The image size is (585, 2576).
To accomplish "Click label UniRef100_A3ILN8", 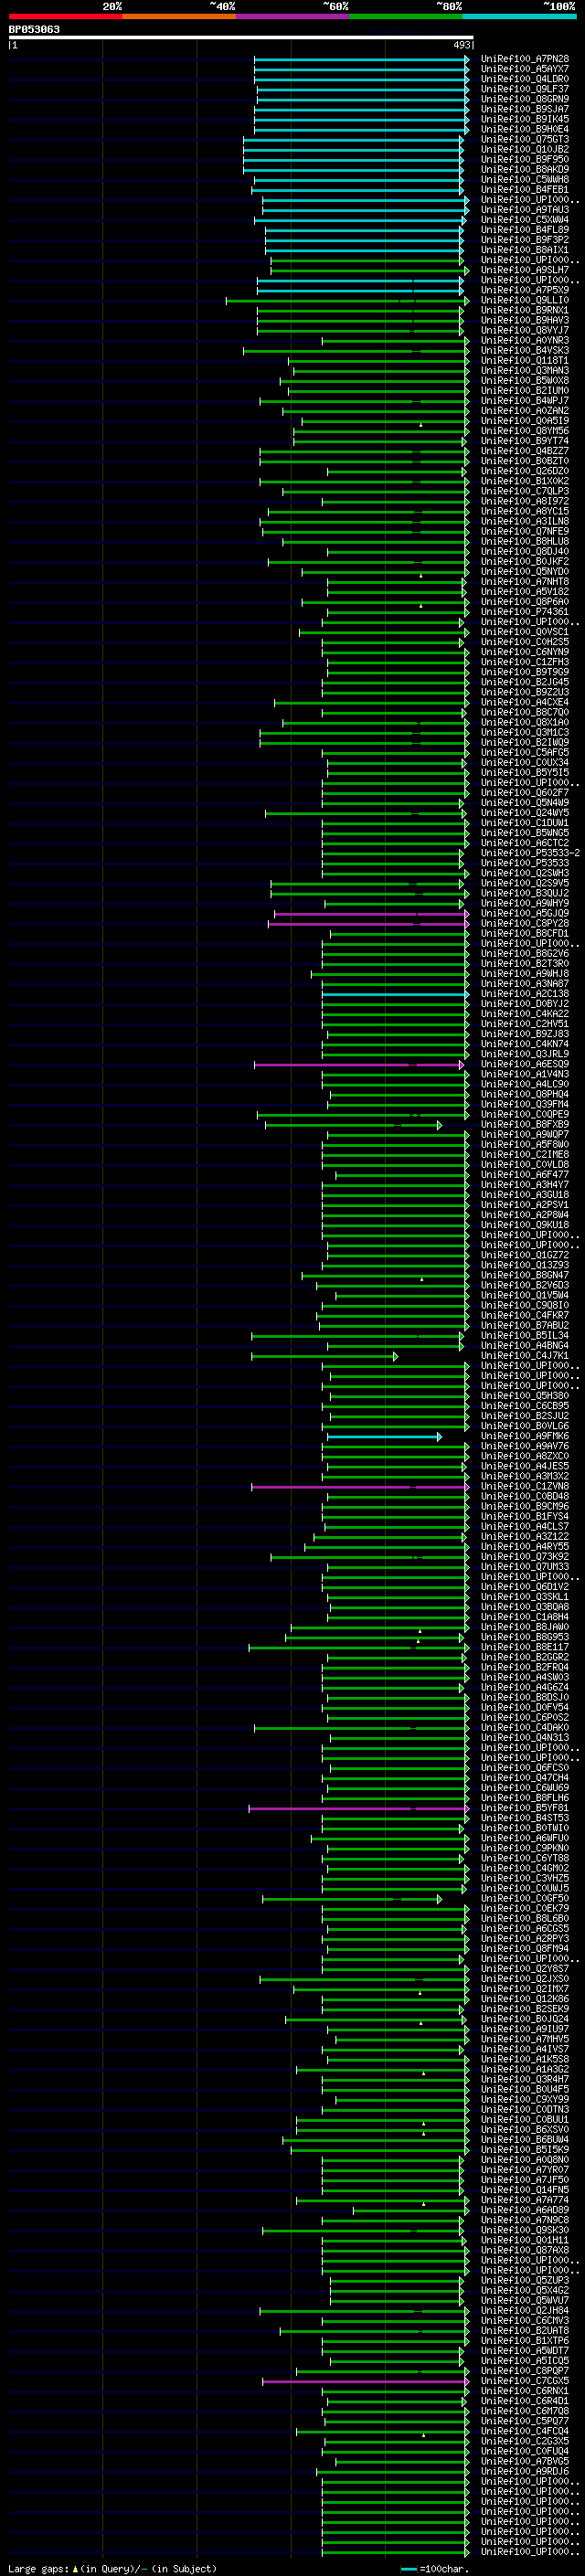I will click(x=524, y=522).
